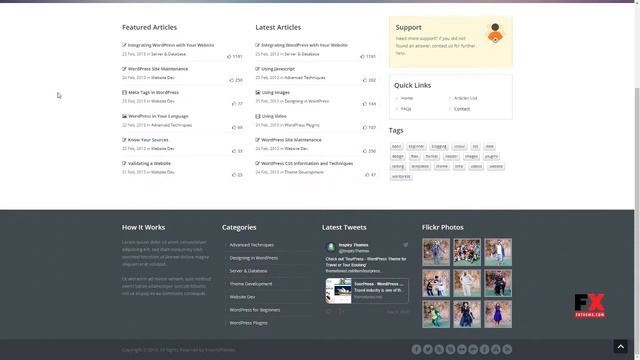Viewport: 640px width, 360px height.
Task: Open Flickr group photo of many people
Action: (x=467, y=252)
